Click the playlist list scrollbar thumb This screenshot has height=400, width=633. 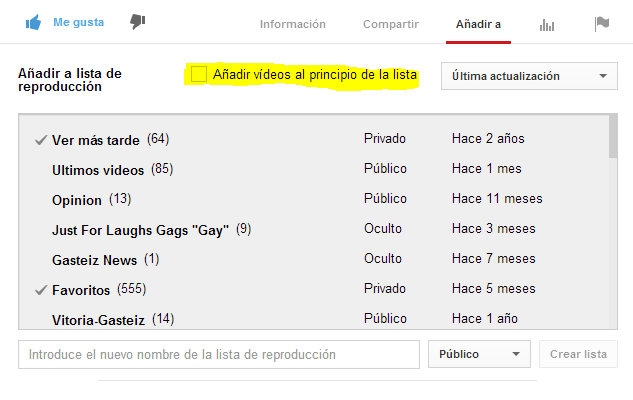coord(613,136)
